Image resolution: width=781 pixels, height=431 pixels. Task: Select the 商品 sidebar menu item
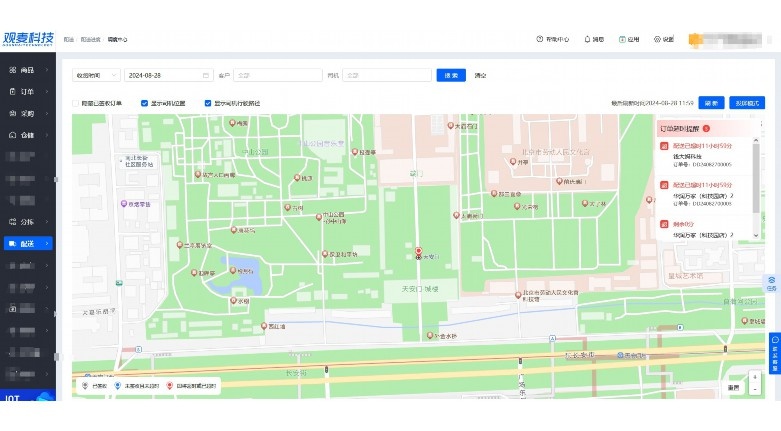[28, 70]
